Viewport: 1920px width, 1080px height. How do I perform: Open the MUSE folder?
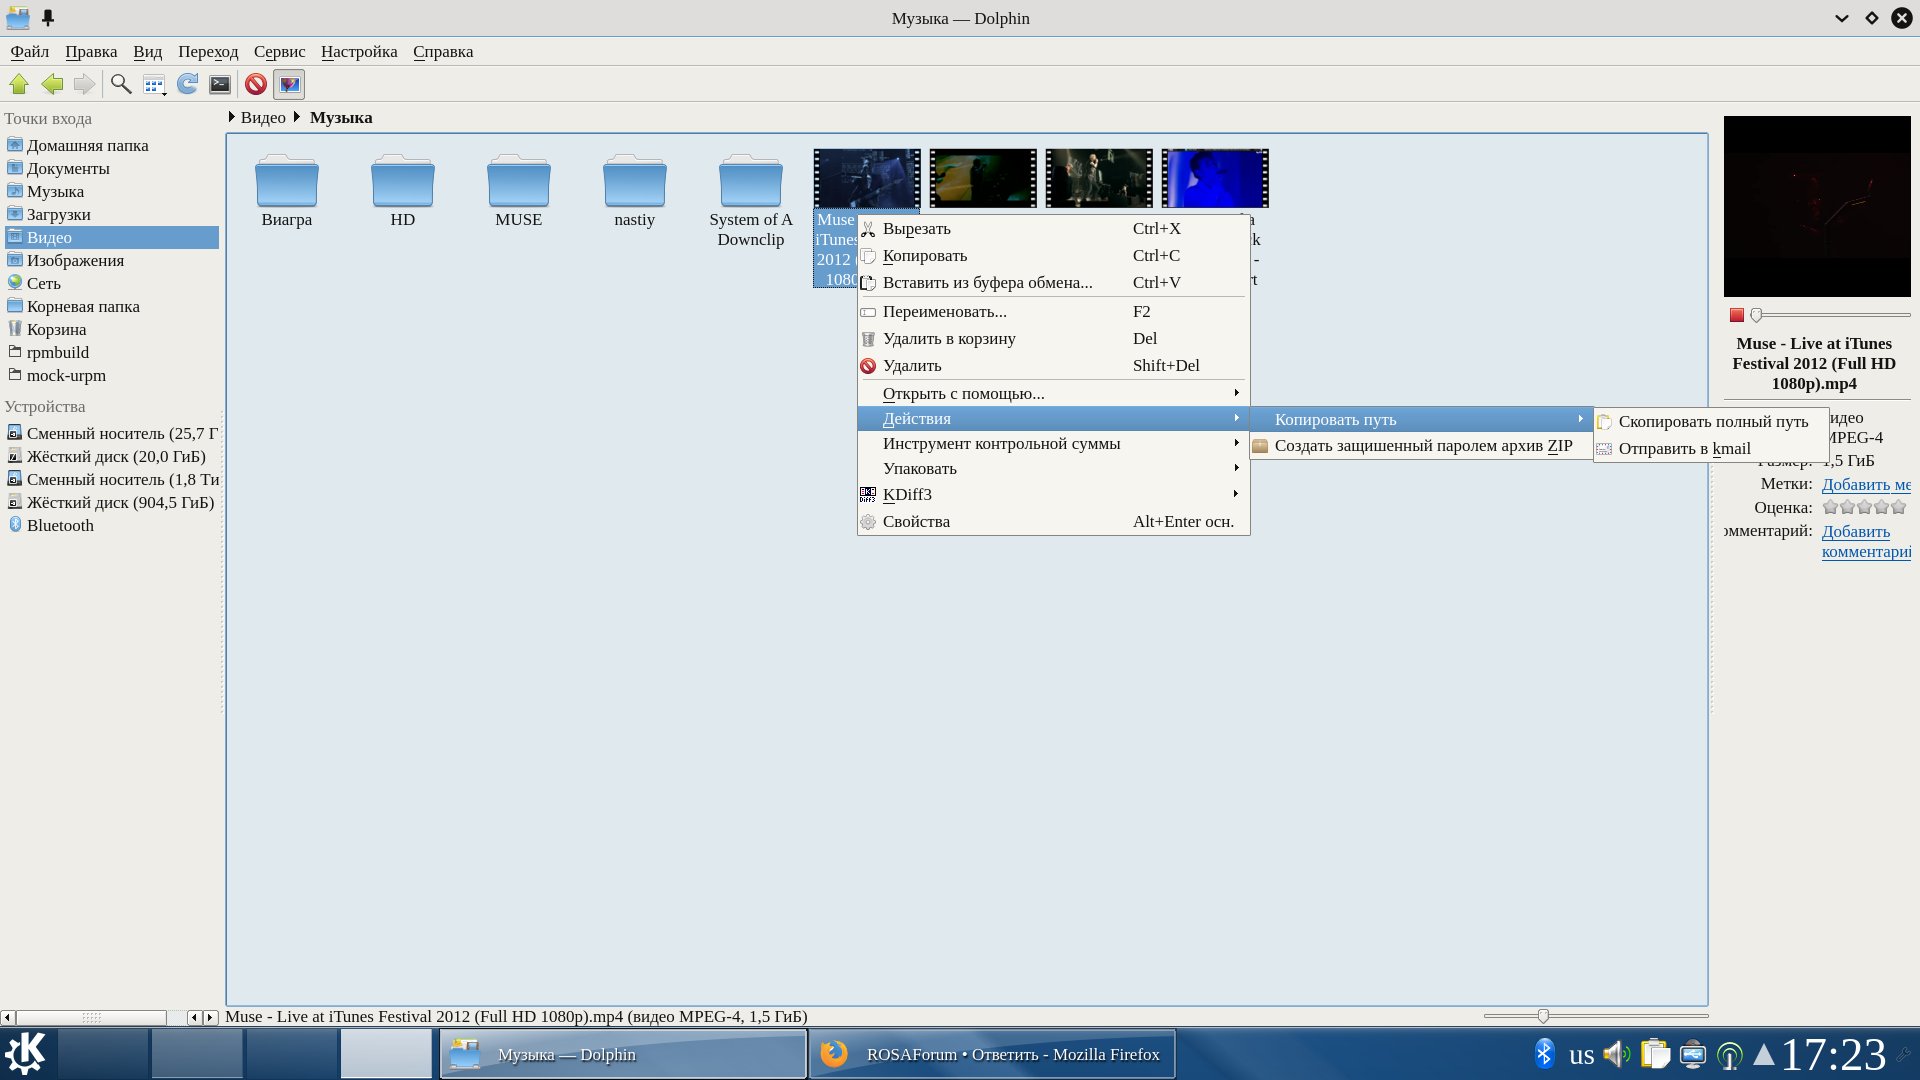pos(518,190)
